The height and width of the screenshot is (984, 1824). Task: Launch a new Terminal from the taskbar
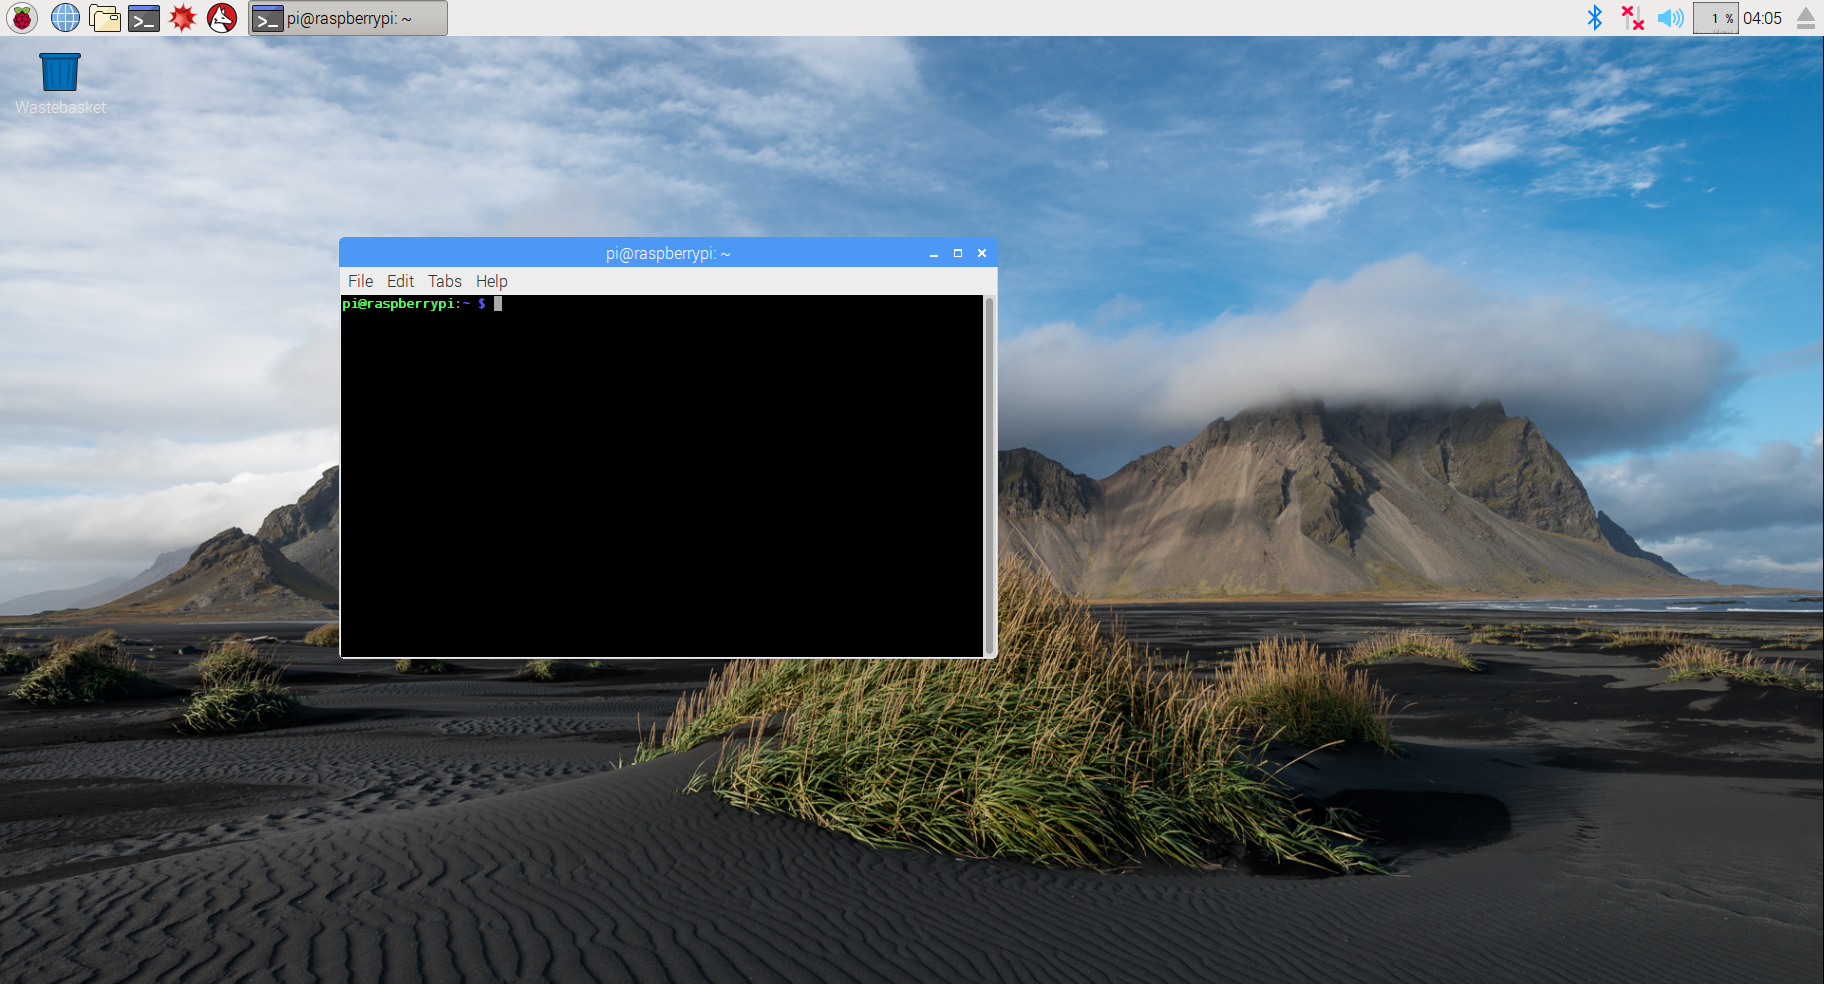point(145,17)
